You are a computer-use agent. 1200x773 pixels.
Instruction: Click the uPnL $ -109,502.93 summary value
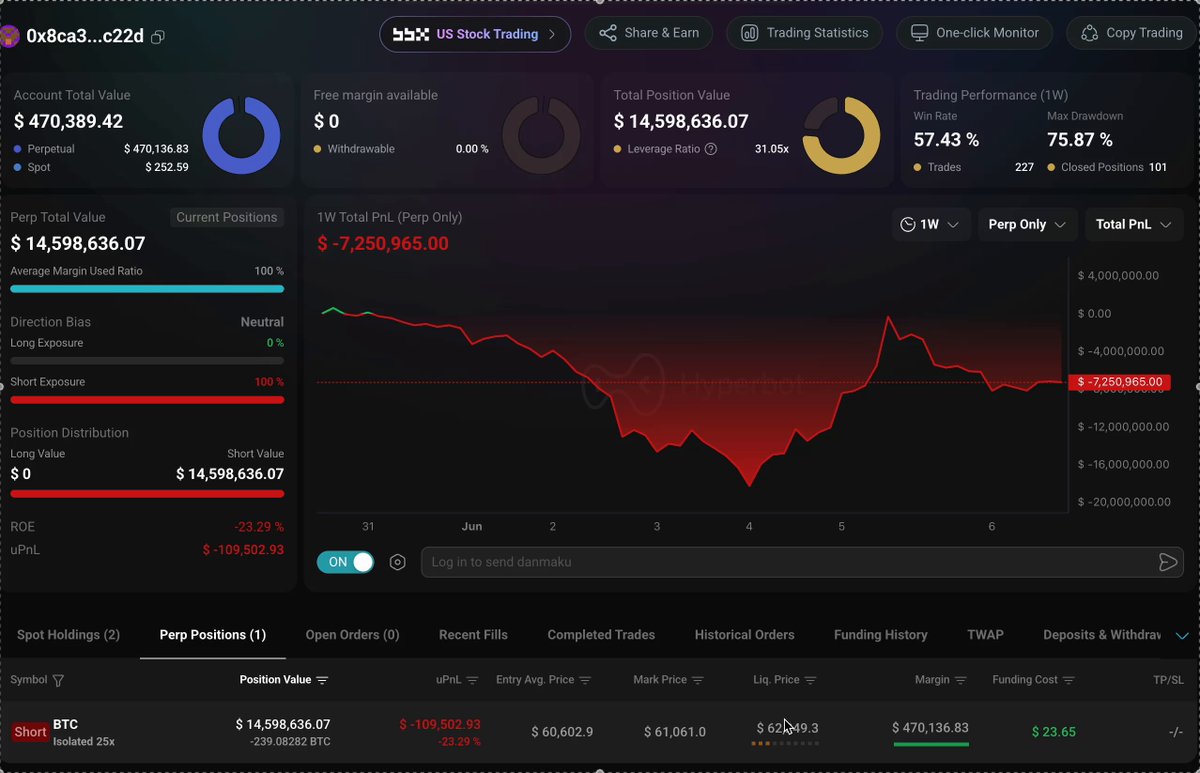point(243,550)
